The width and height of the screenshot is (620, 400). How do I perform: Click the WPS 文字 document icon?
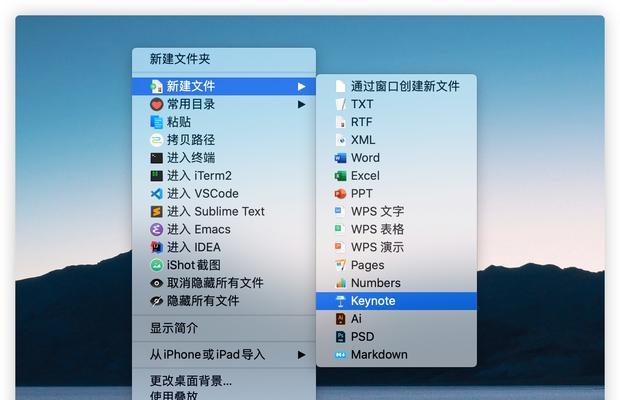point(339,211)
